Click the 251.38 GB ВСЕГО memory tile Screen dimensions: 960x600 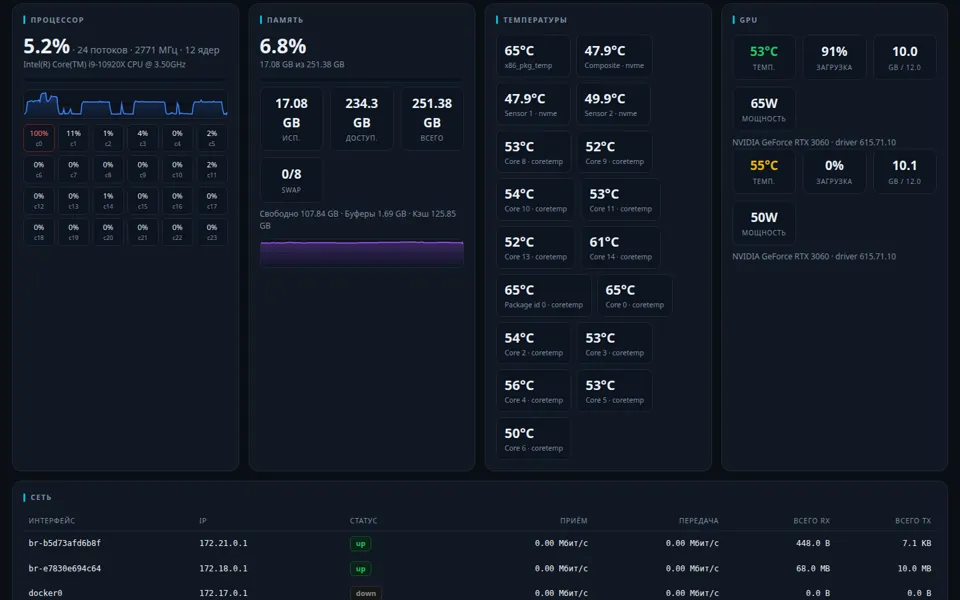(432, 119)
